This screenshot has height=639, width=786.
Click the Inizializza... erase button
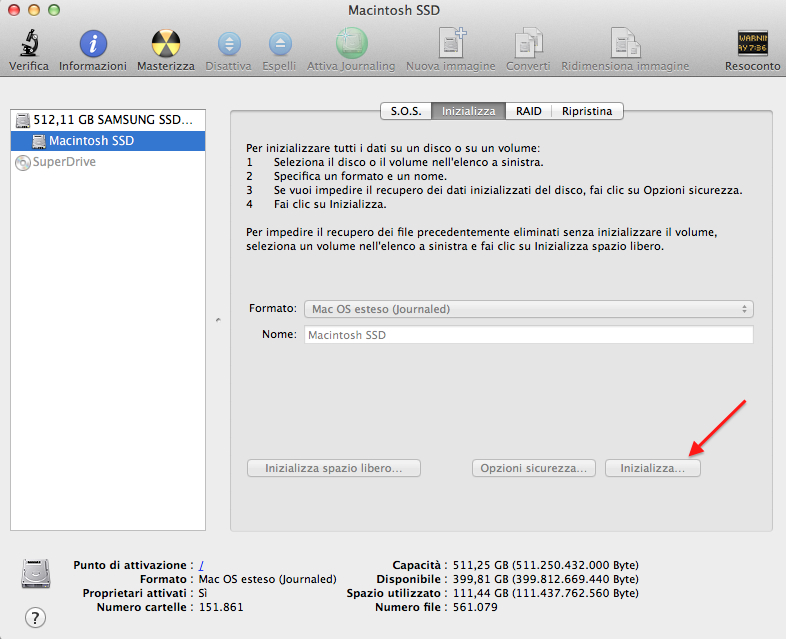(x=653, y=468)
